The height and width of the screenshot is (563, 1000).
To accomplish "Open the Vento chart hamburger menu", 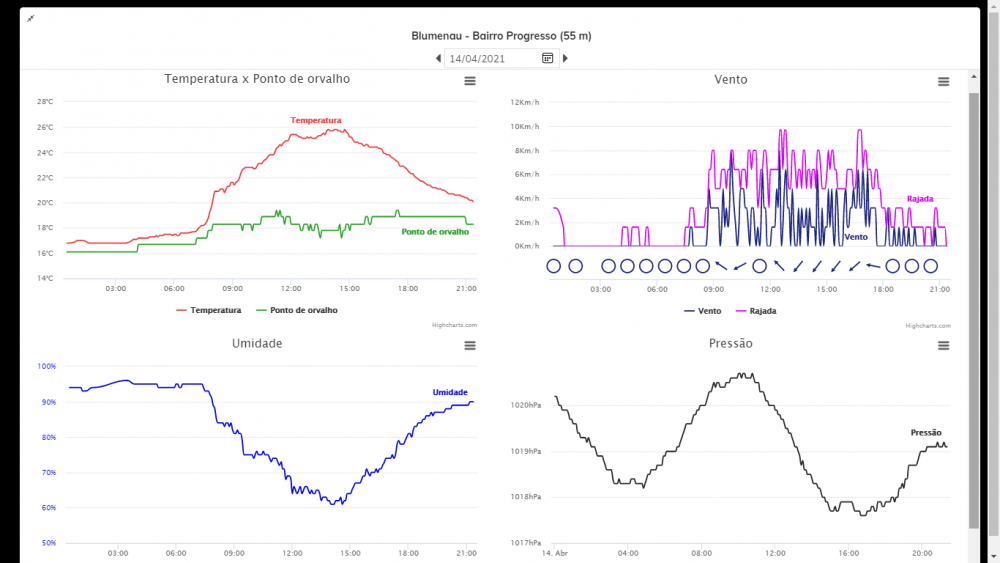I will tap(943, 82).
